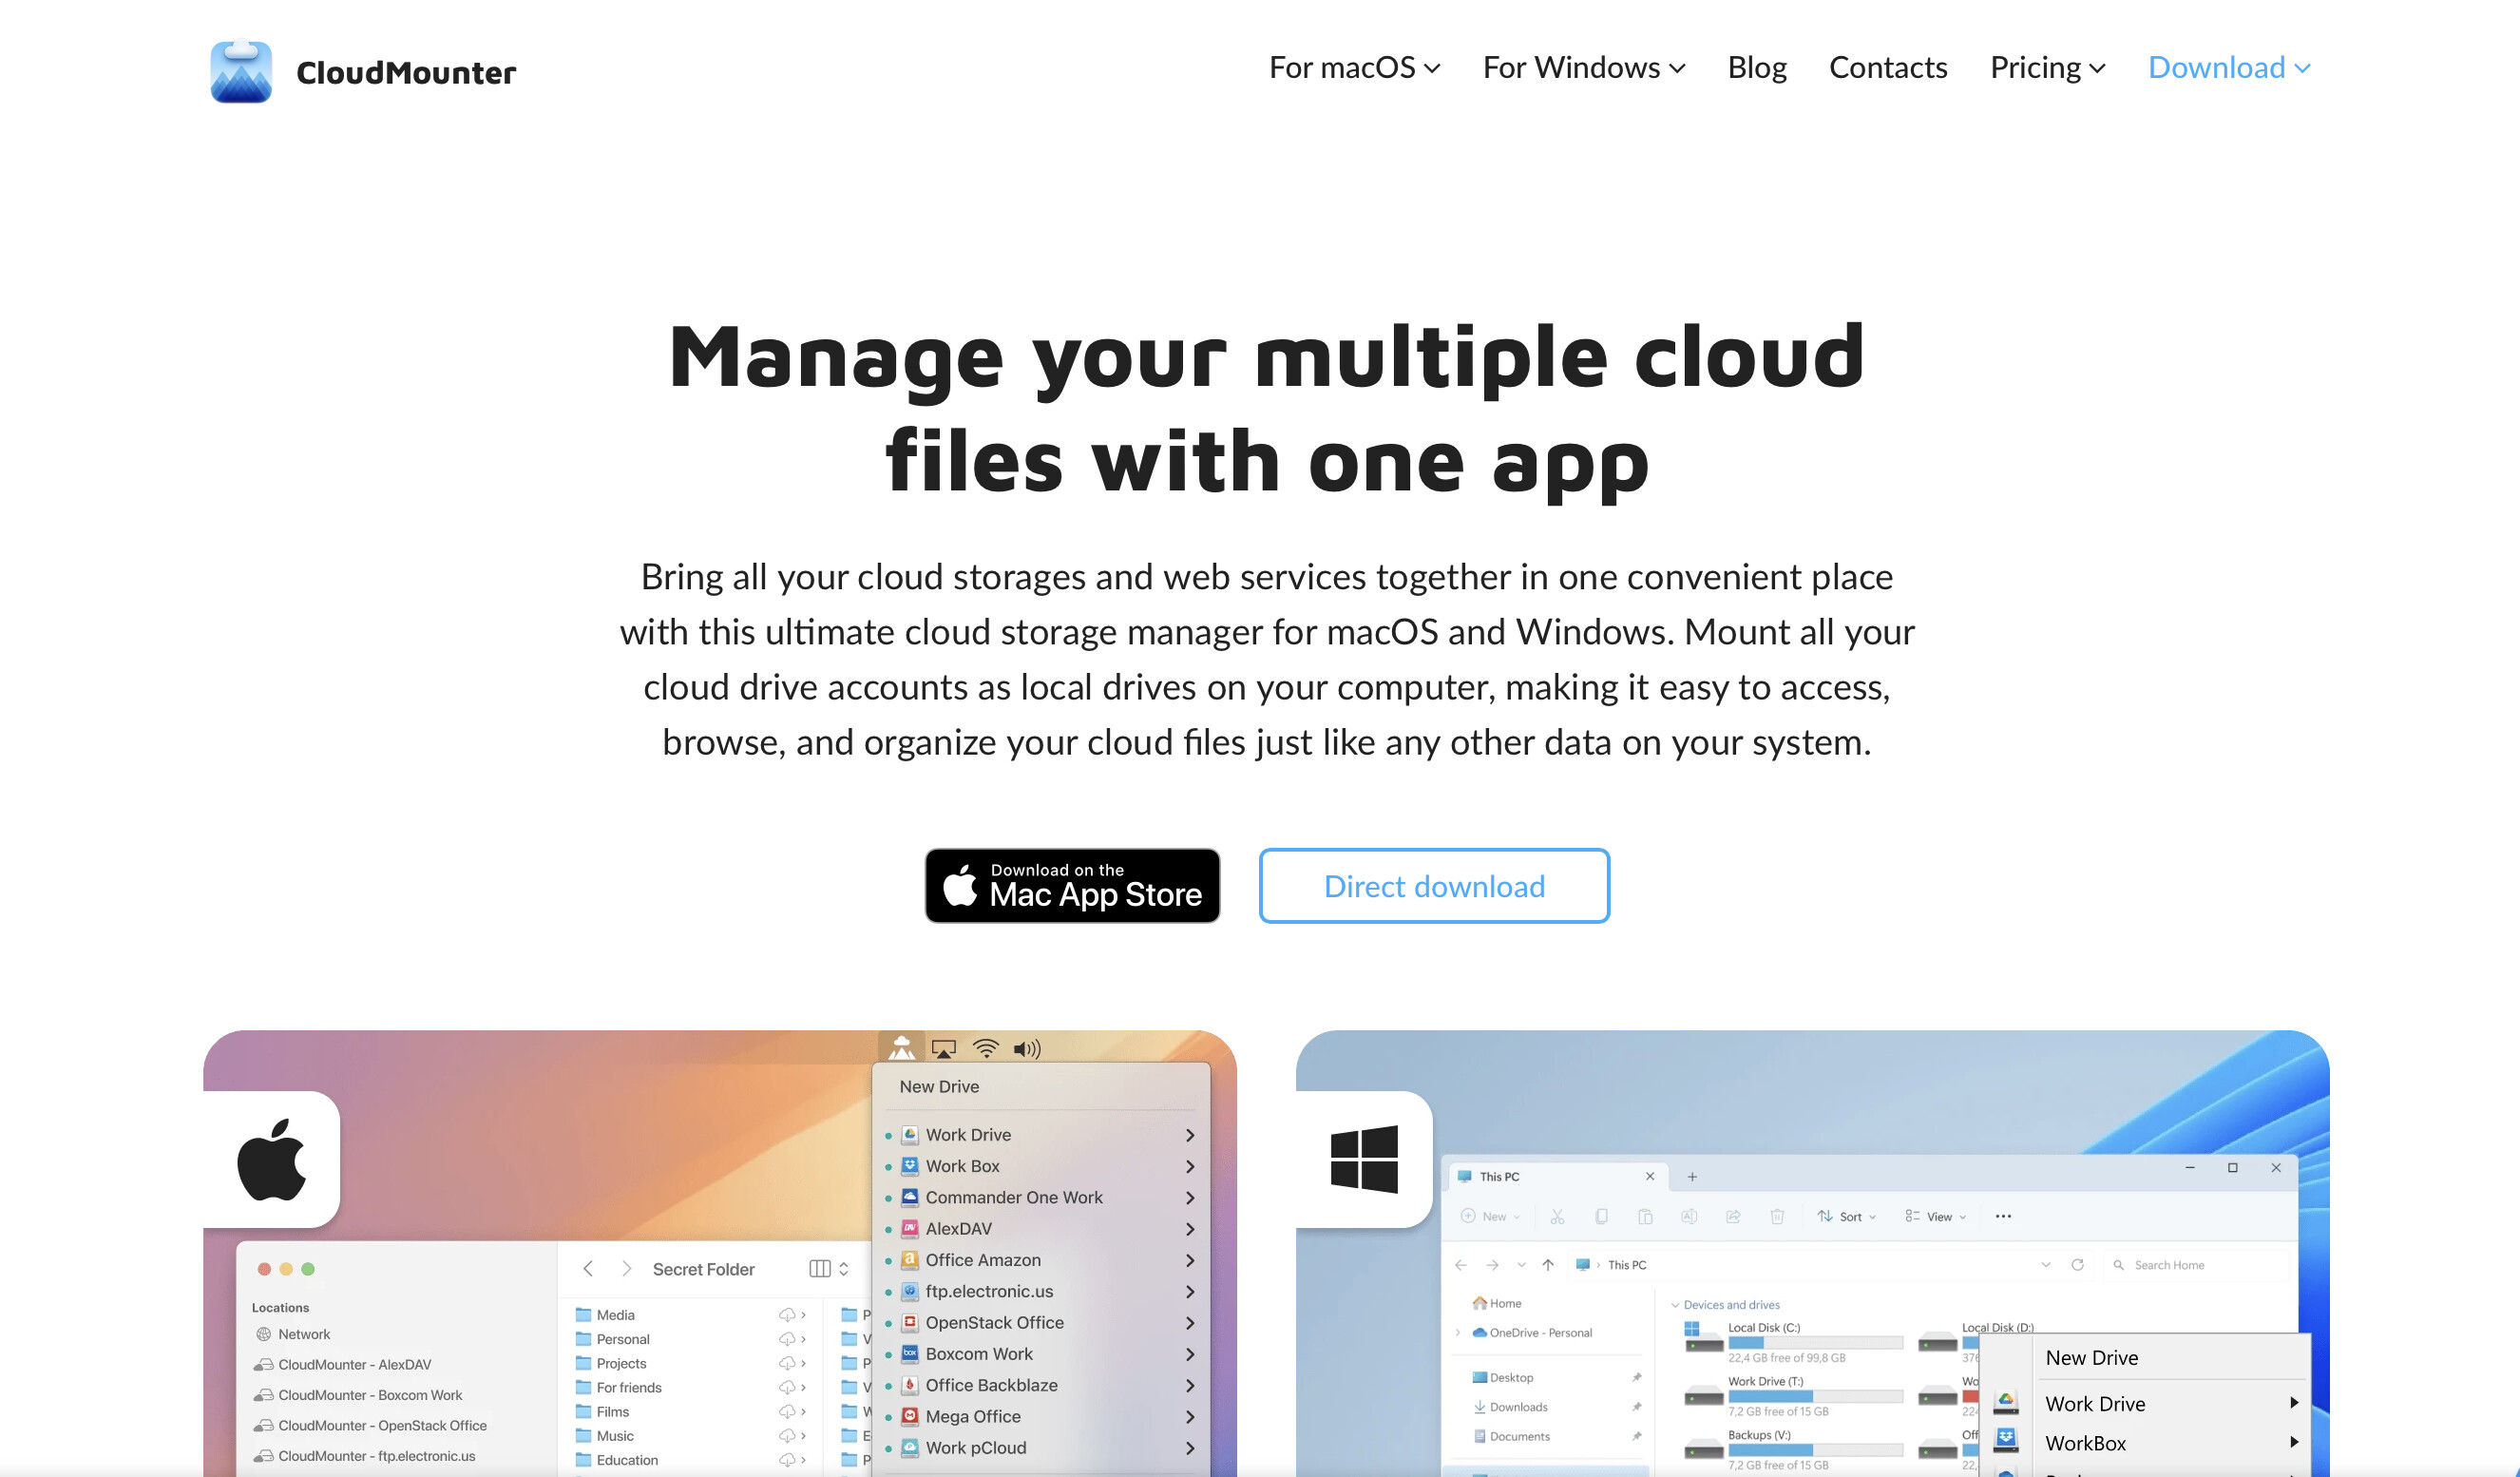Open the Pricing dropdown menu
This screenshot has width=2520, height=1477.
point(2047,68)
